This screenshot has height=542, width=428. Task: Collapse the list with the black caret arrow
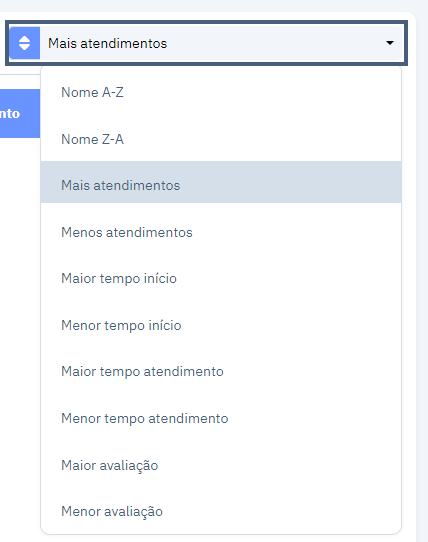point(390,43)
